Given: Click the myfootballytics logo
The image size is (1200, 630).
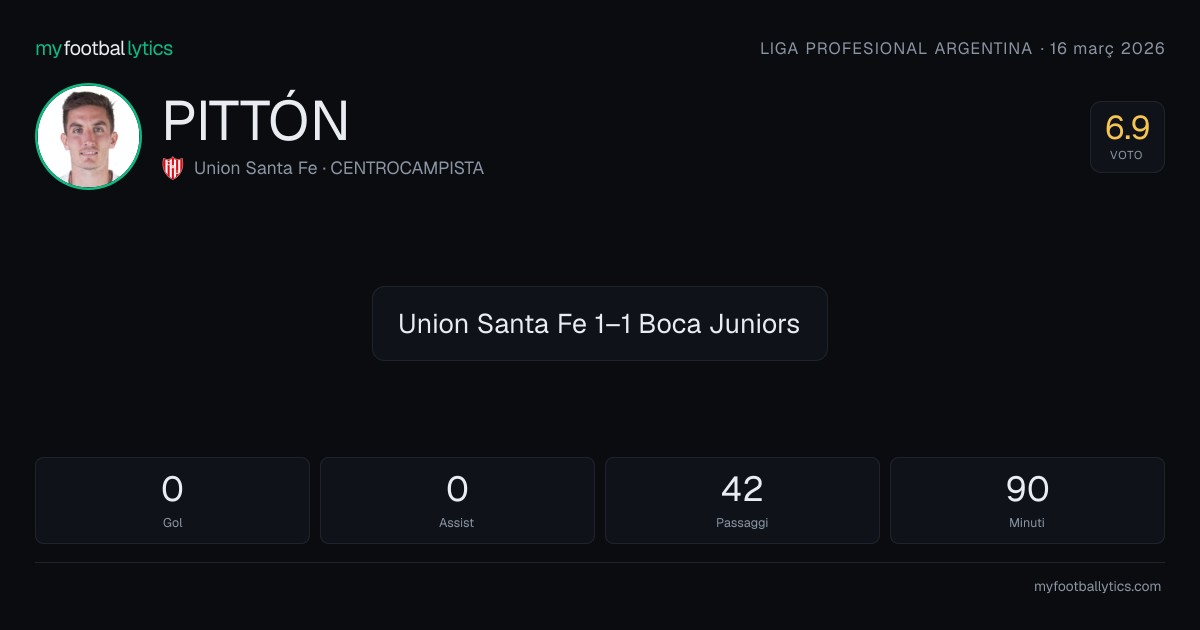Looking at the screenshot, I should [104, 48].
